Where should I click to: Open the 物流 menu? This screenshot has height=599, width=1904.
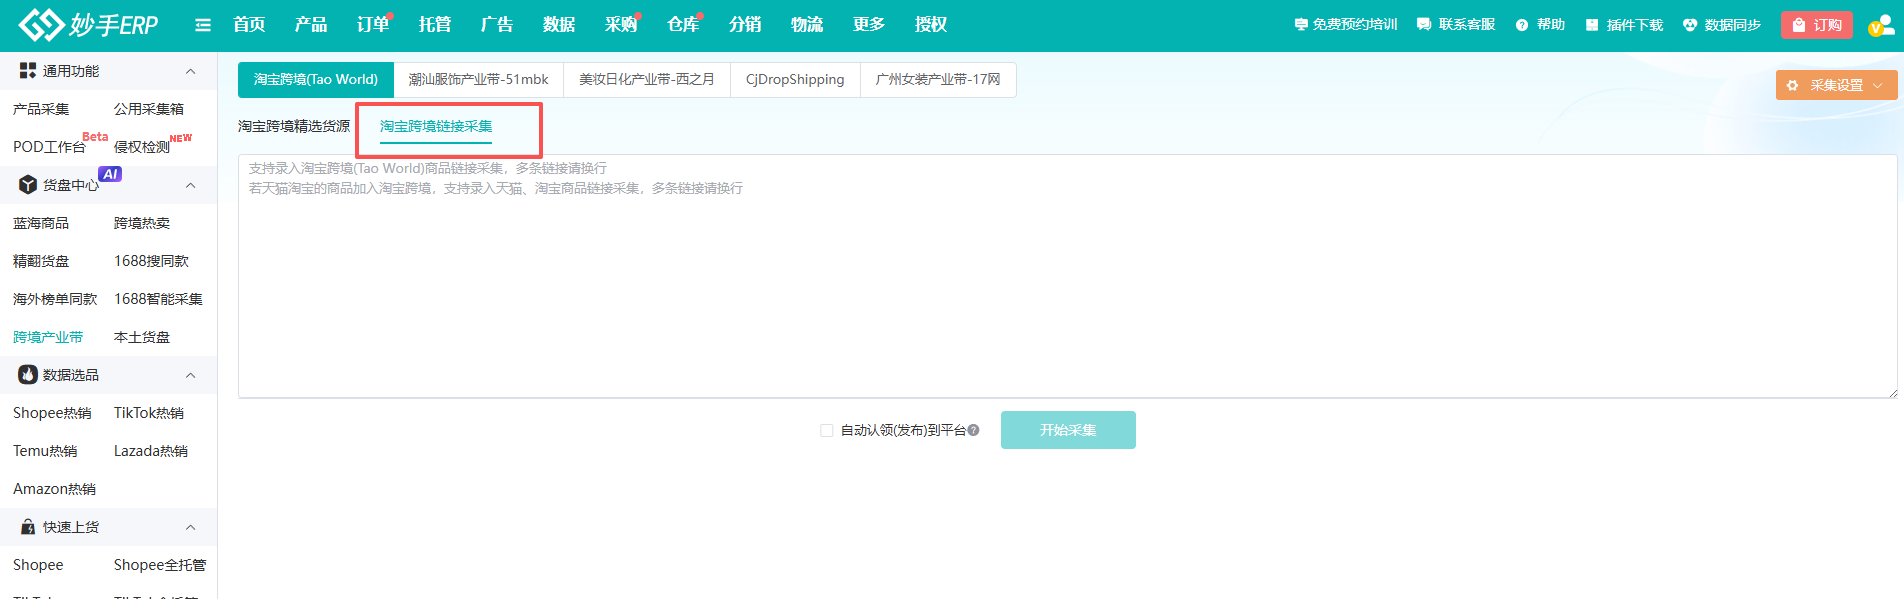click(807, 25)
